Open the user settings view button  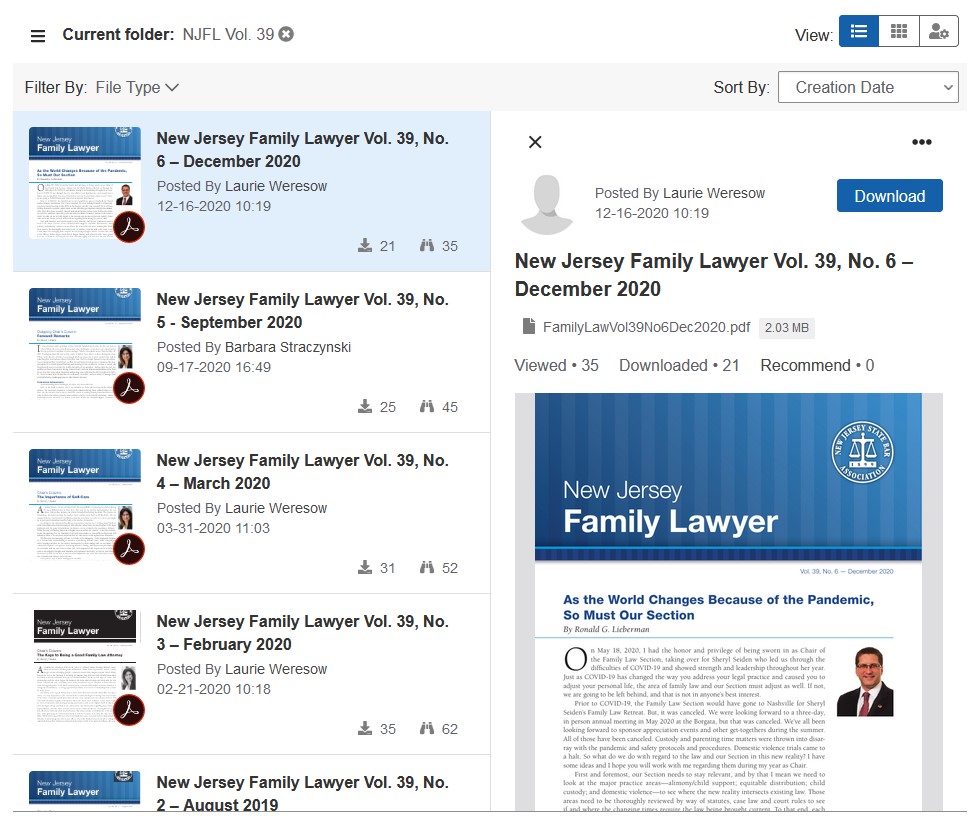938,31
